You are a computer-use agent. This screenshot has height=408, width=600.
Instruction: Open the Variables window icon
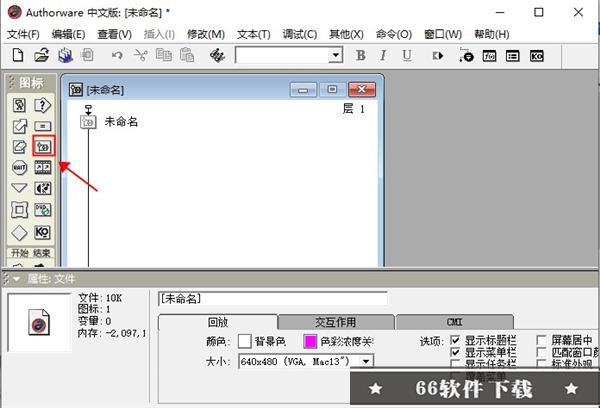coord(513,56)
